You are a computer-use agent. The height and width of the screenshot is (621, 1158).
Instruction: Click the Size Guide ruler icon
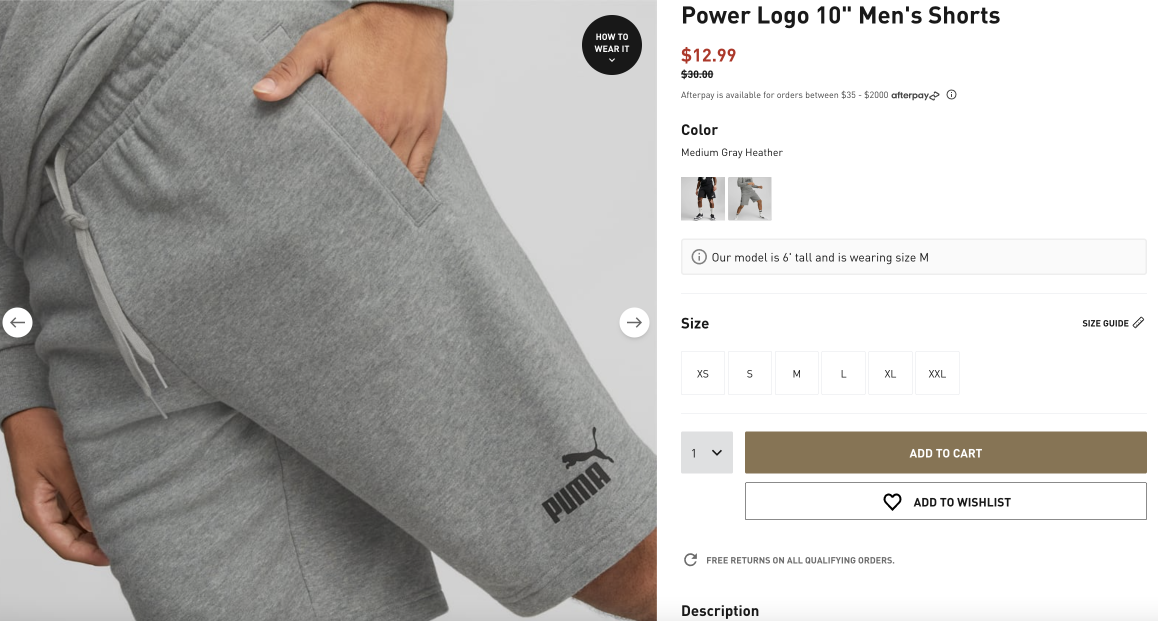point(1138,323)
